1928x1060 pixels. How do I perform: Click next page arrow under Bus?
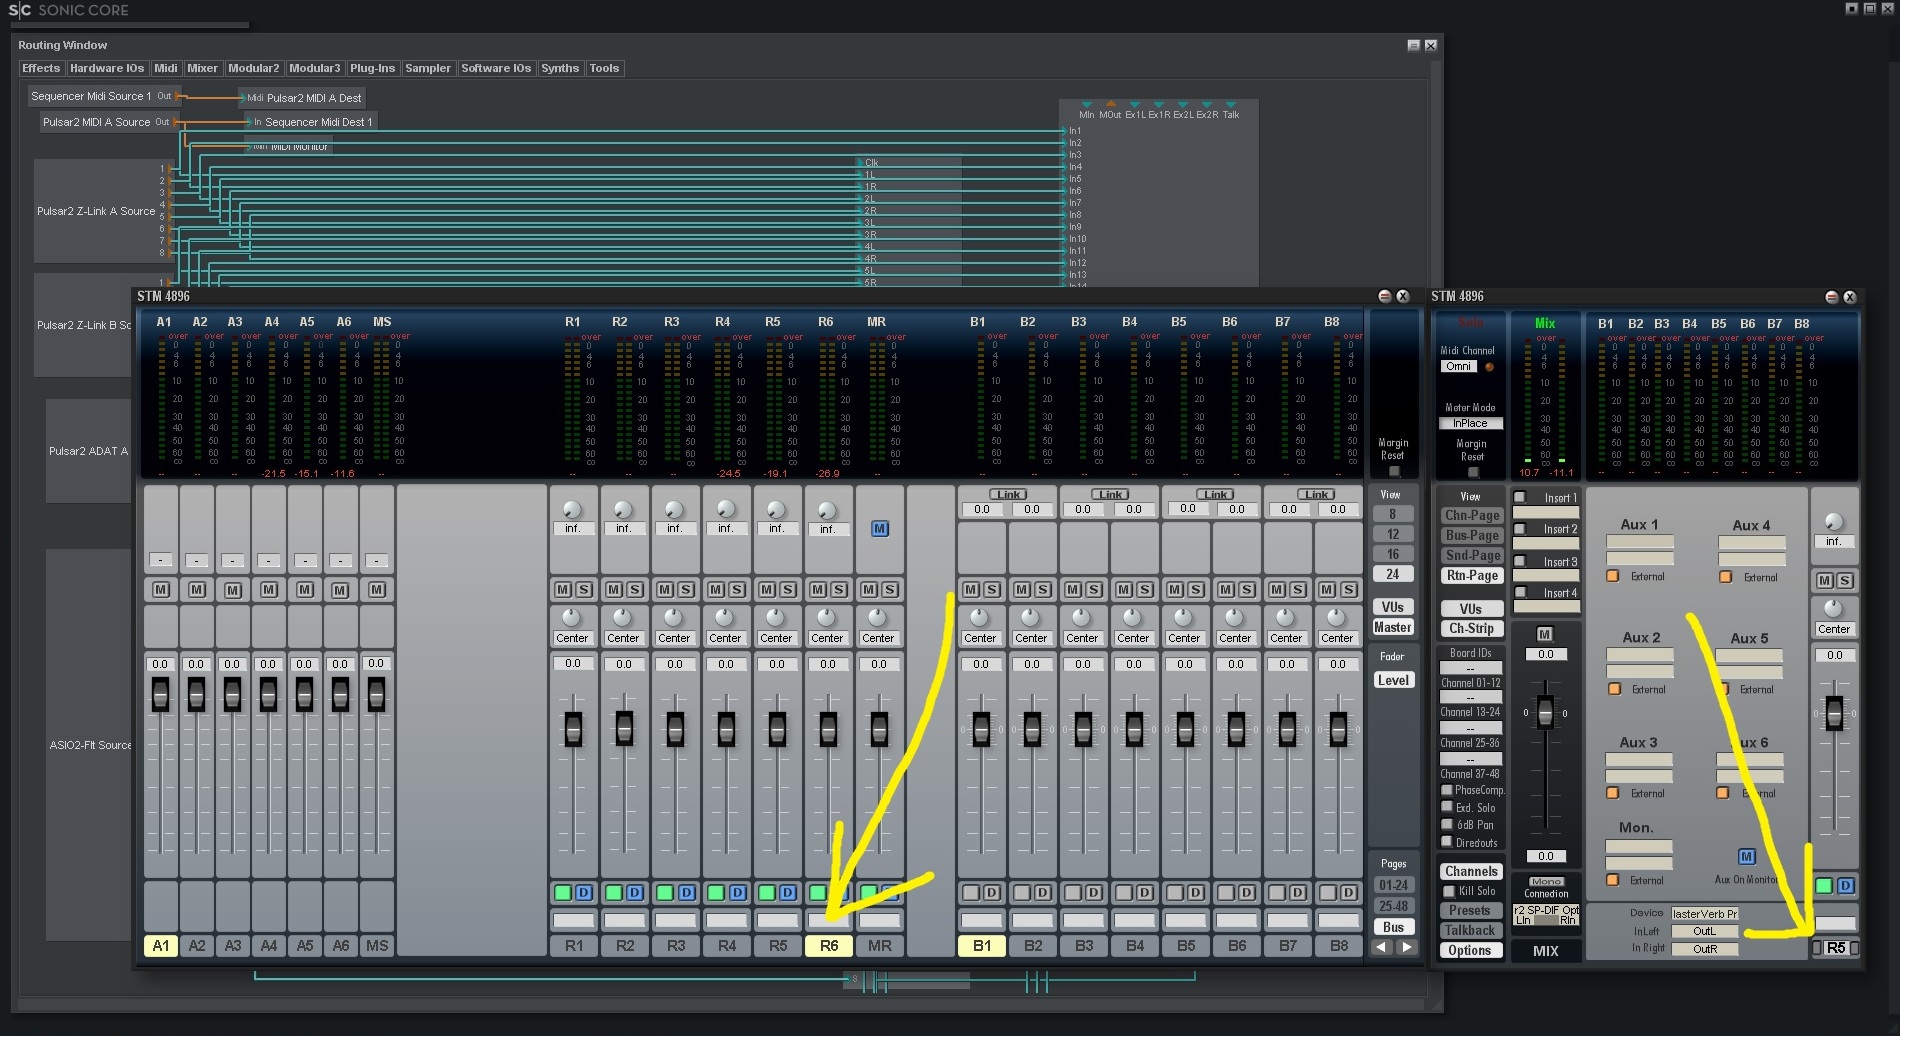click(1407, 947)
